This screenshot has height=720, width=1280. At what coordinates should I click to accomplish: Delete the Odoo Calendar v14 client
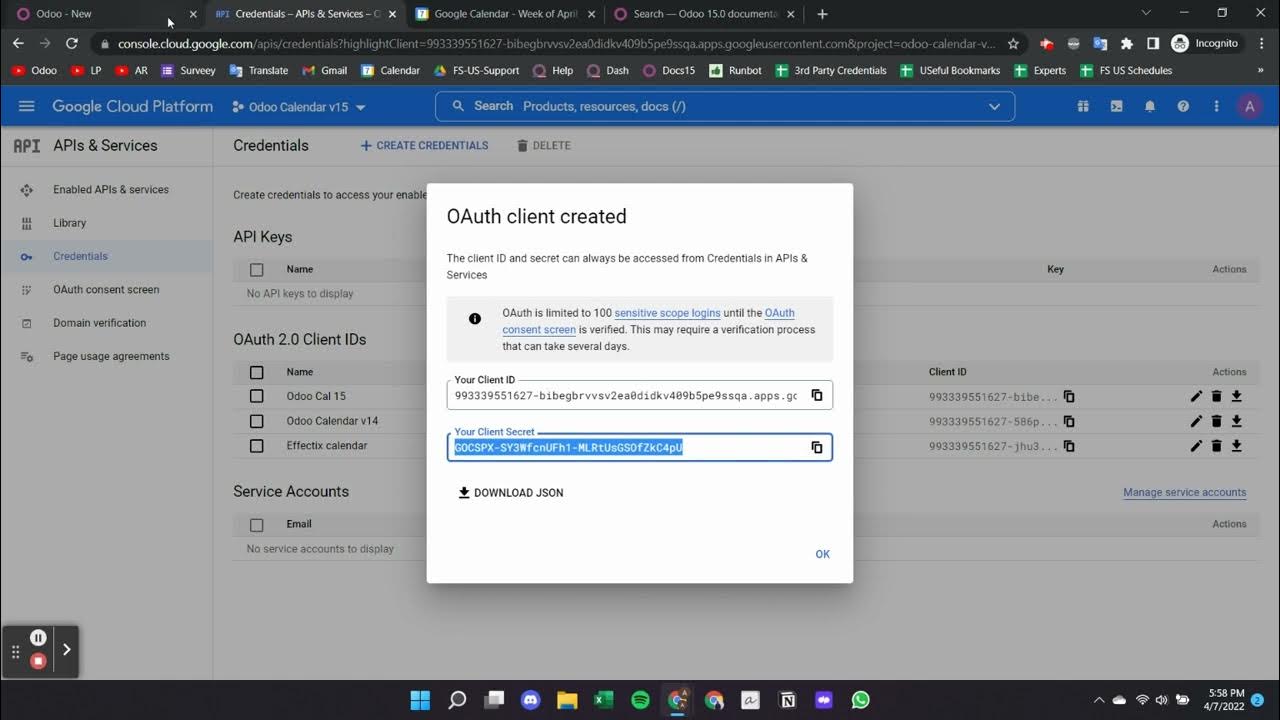point(1216,421)
